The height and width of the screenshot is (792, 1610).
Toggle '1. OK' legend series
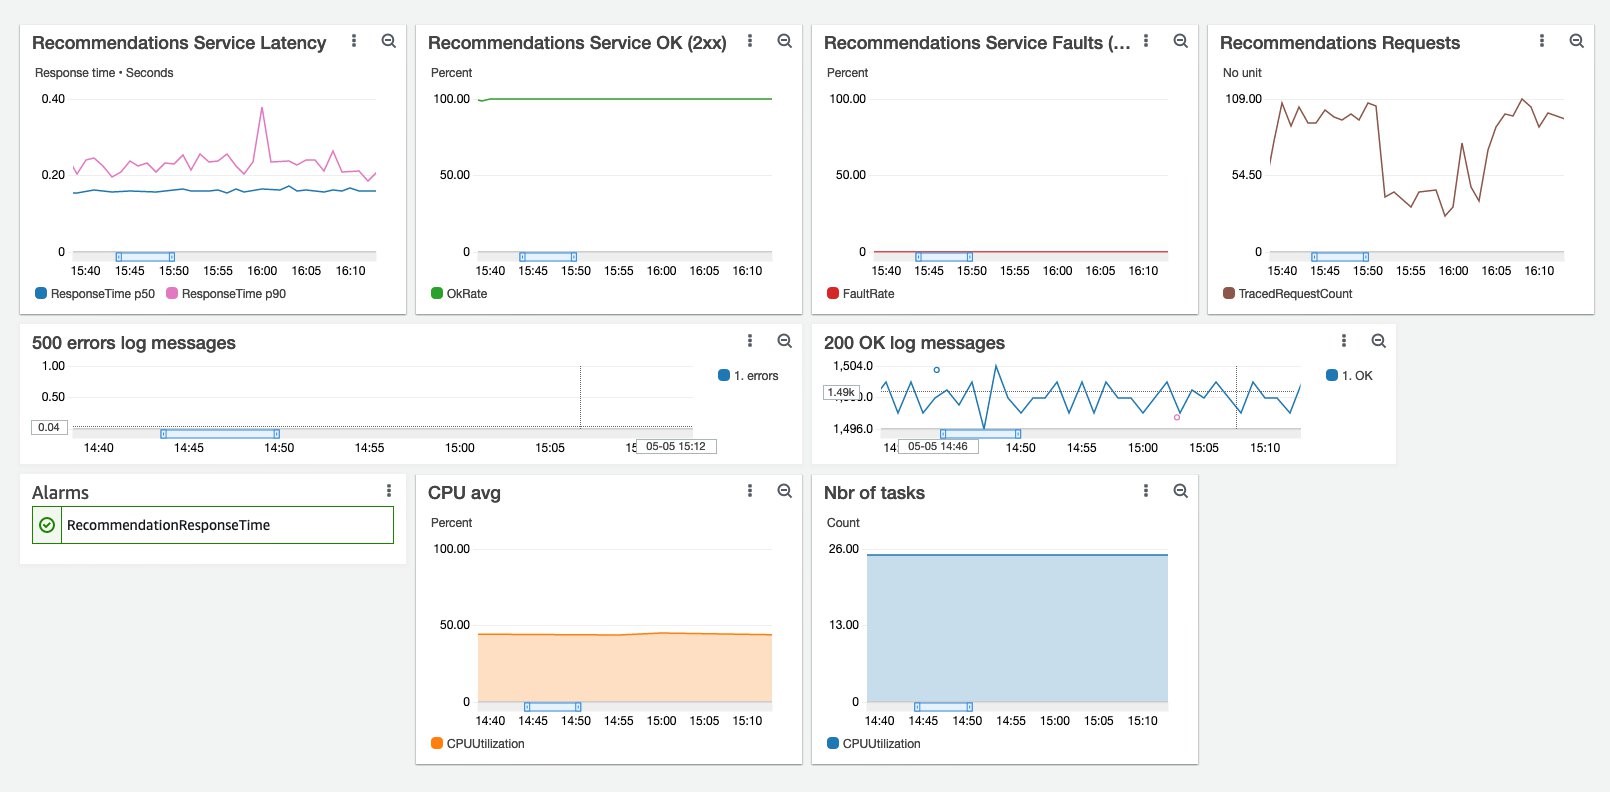pos(1349,376)
